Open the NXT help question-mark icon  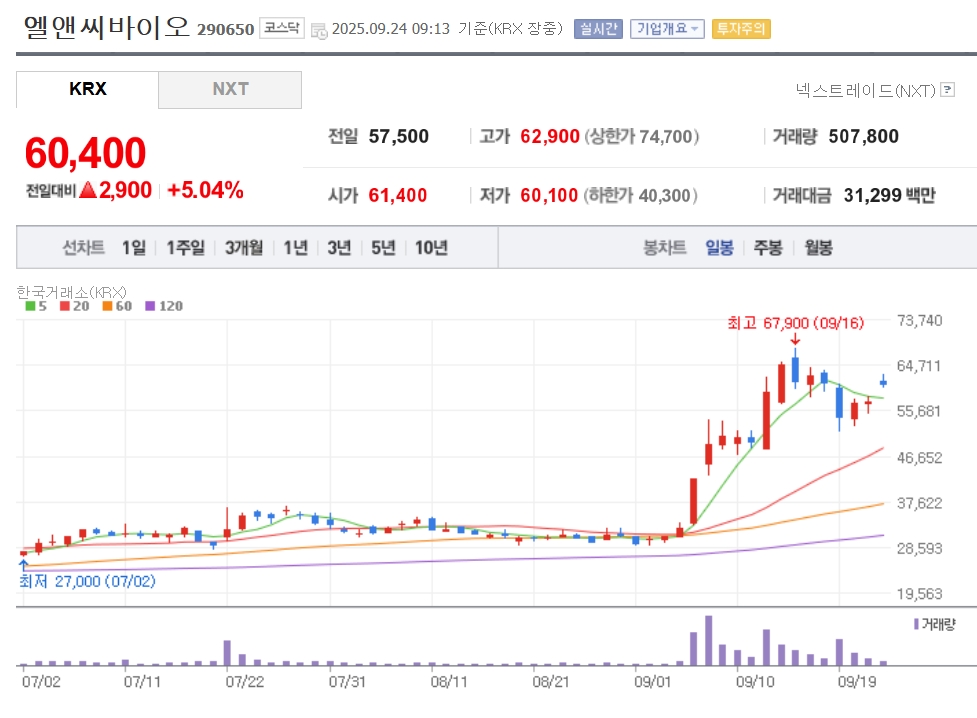coord(948,90)
